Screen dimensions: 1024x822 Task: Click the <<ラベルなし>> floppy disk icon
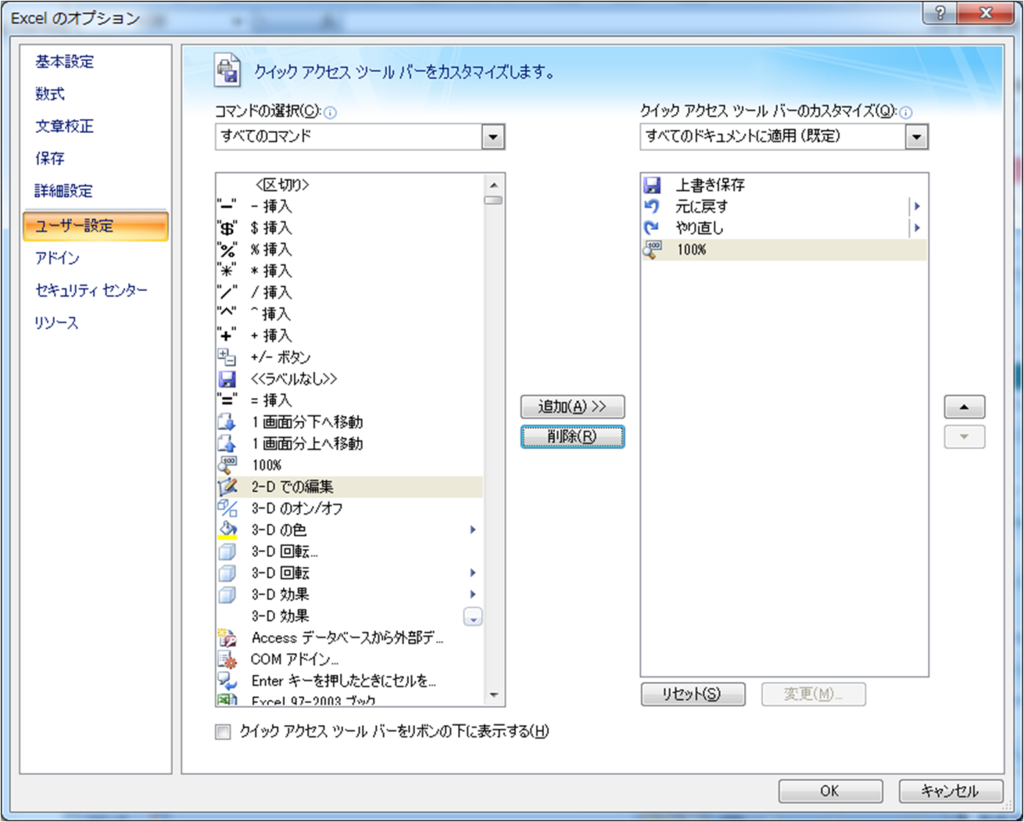click(227, 379)
